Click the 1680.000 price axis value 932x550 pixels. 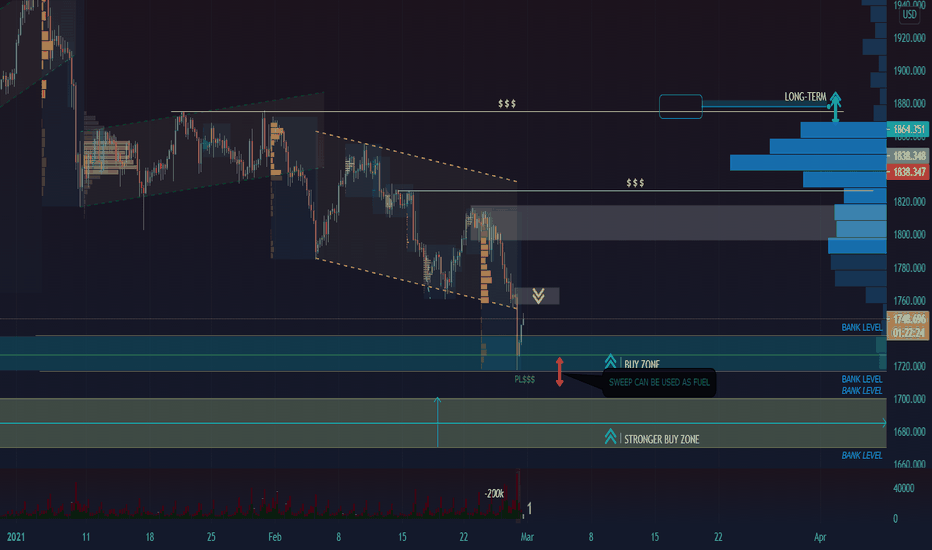(x=909, y=431)
